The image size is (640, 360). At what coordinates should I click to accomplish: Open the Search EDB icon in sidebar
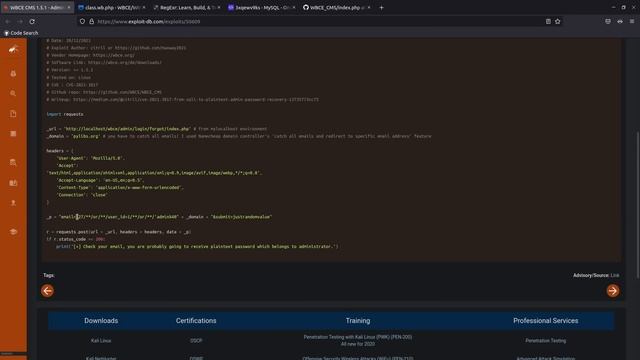pos(13,162)
